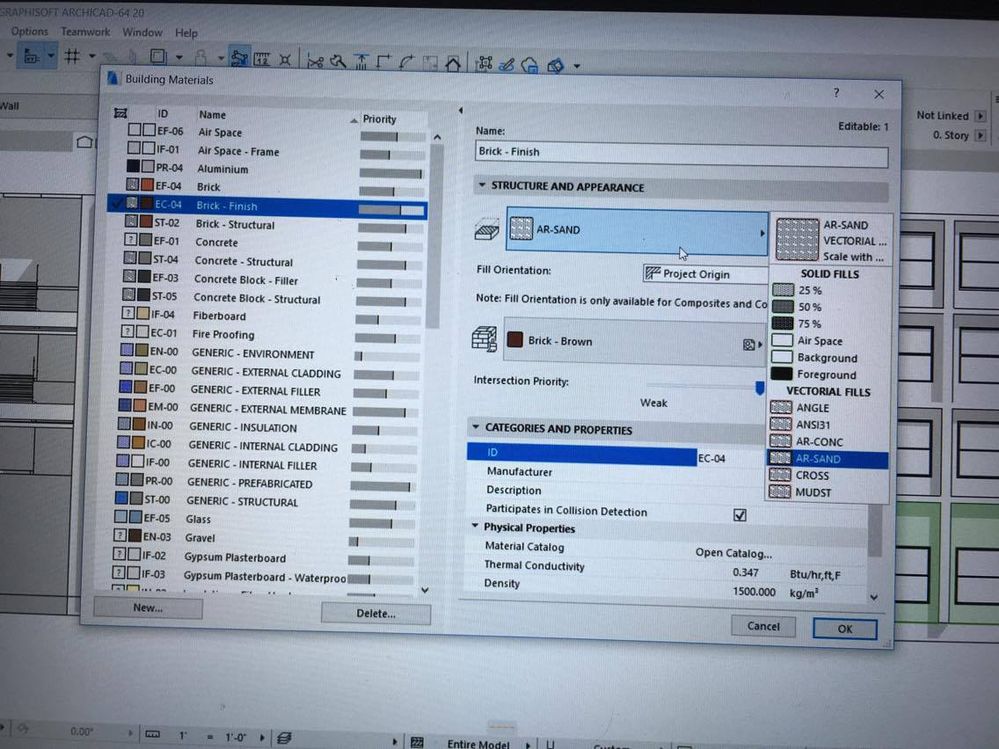Click the Density value 1500.000
This screenshot has height=749, width=999.
click(754, 591)
